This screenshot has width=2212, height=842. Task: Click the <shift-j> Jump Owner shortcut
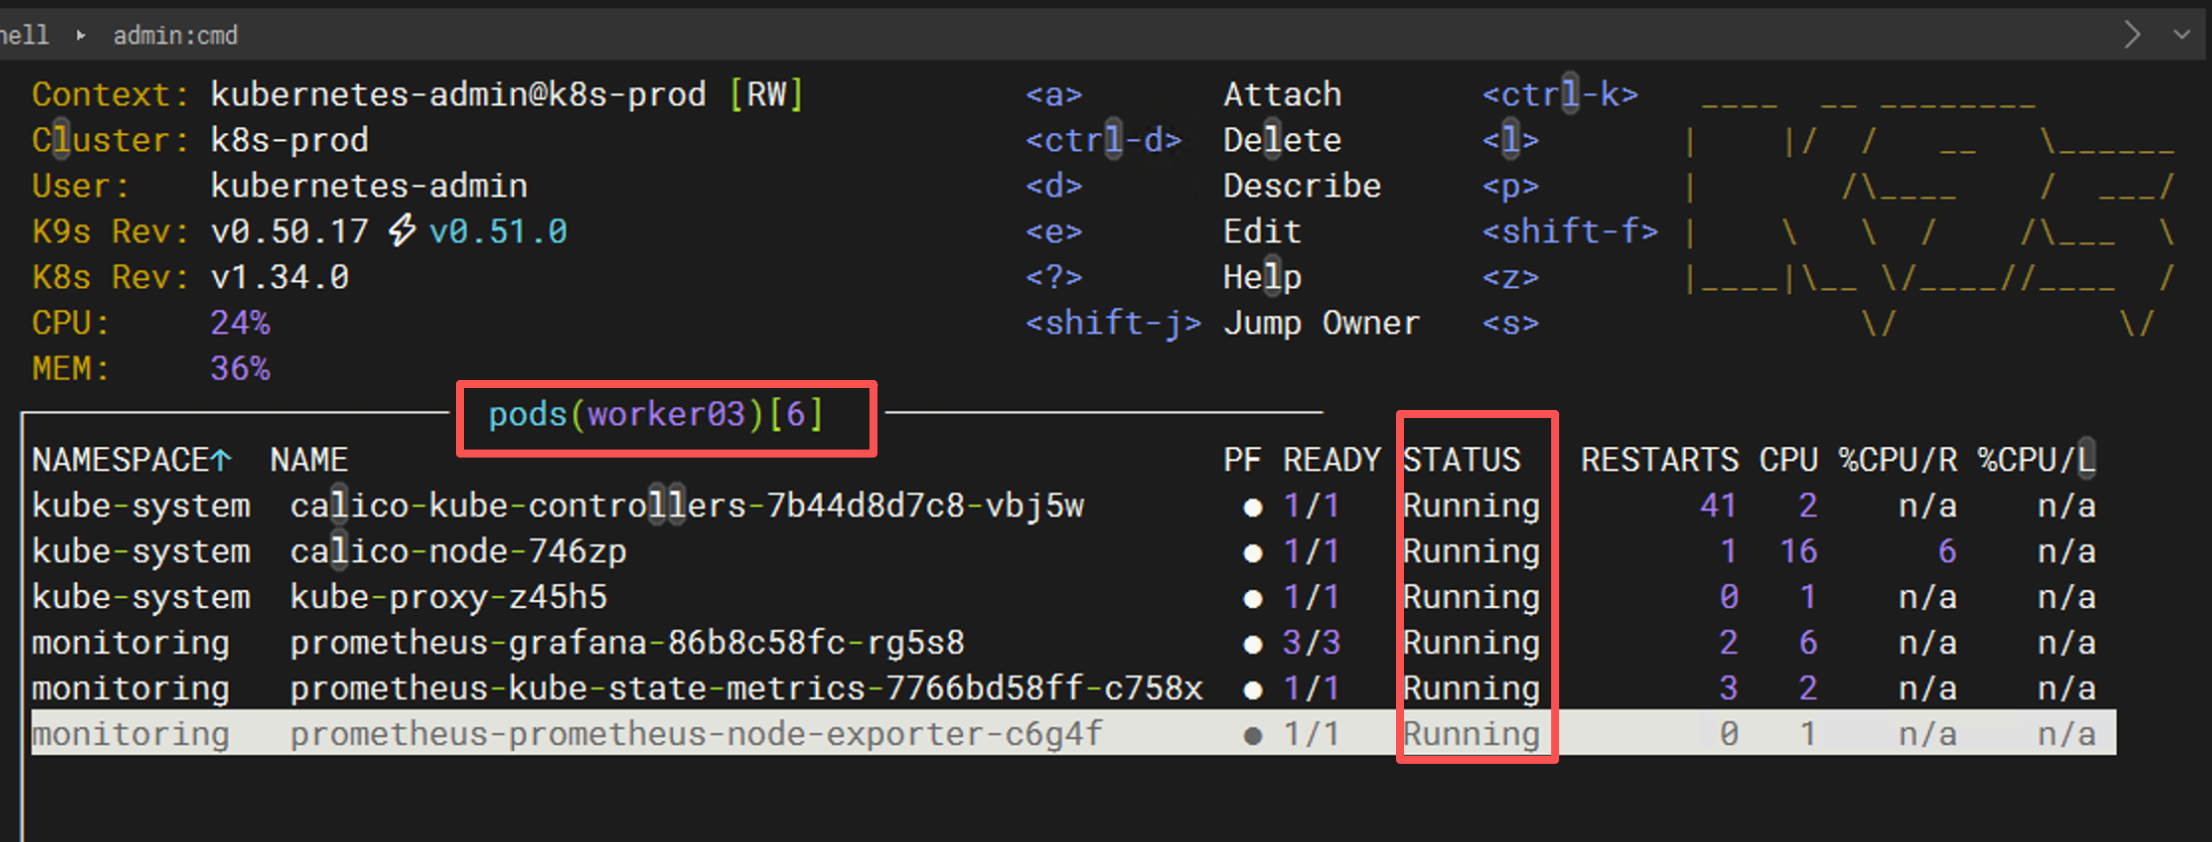click(x=1222, y=323)
